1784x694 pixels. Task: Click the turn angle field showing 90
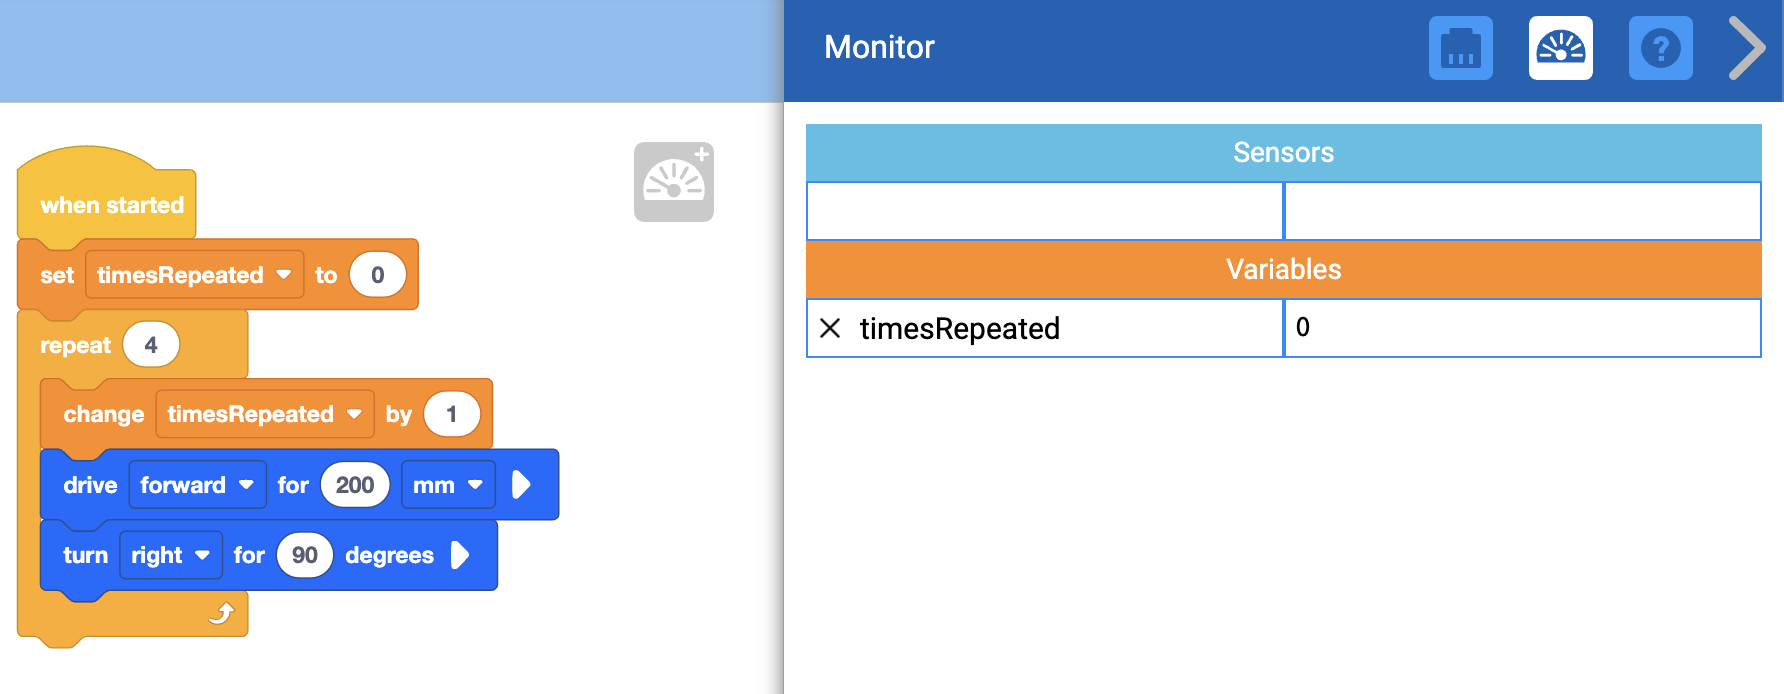(x=305, y=555)
